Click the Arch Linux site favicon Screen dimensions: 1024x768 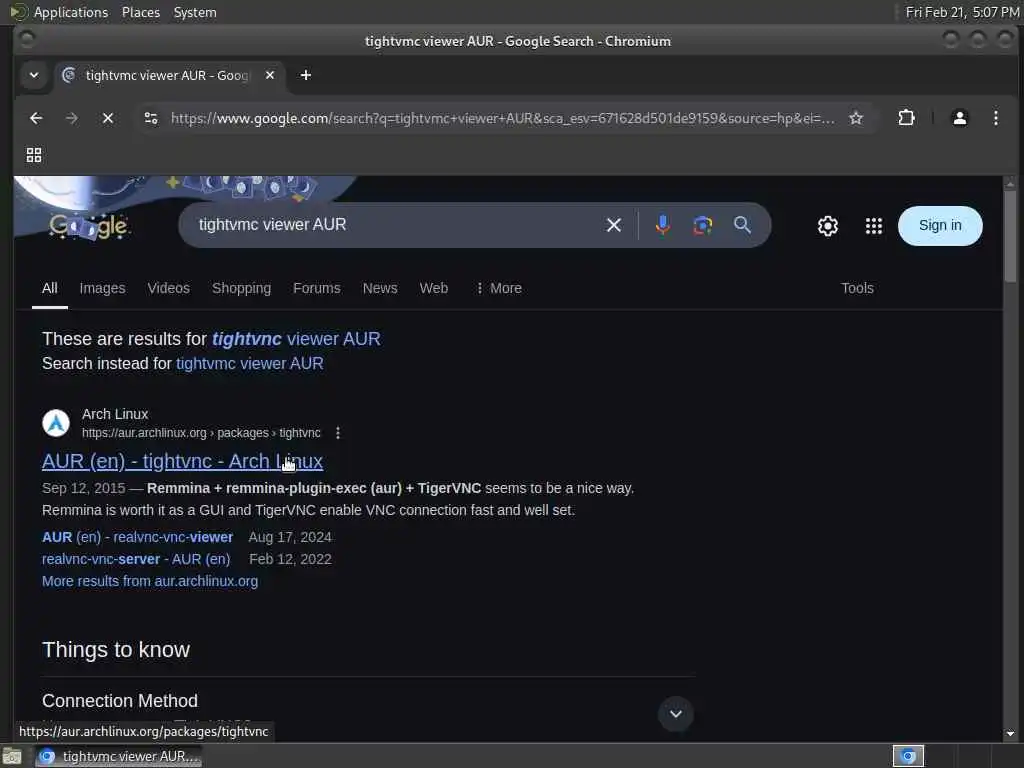point(56,423)
